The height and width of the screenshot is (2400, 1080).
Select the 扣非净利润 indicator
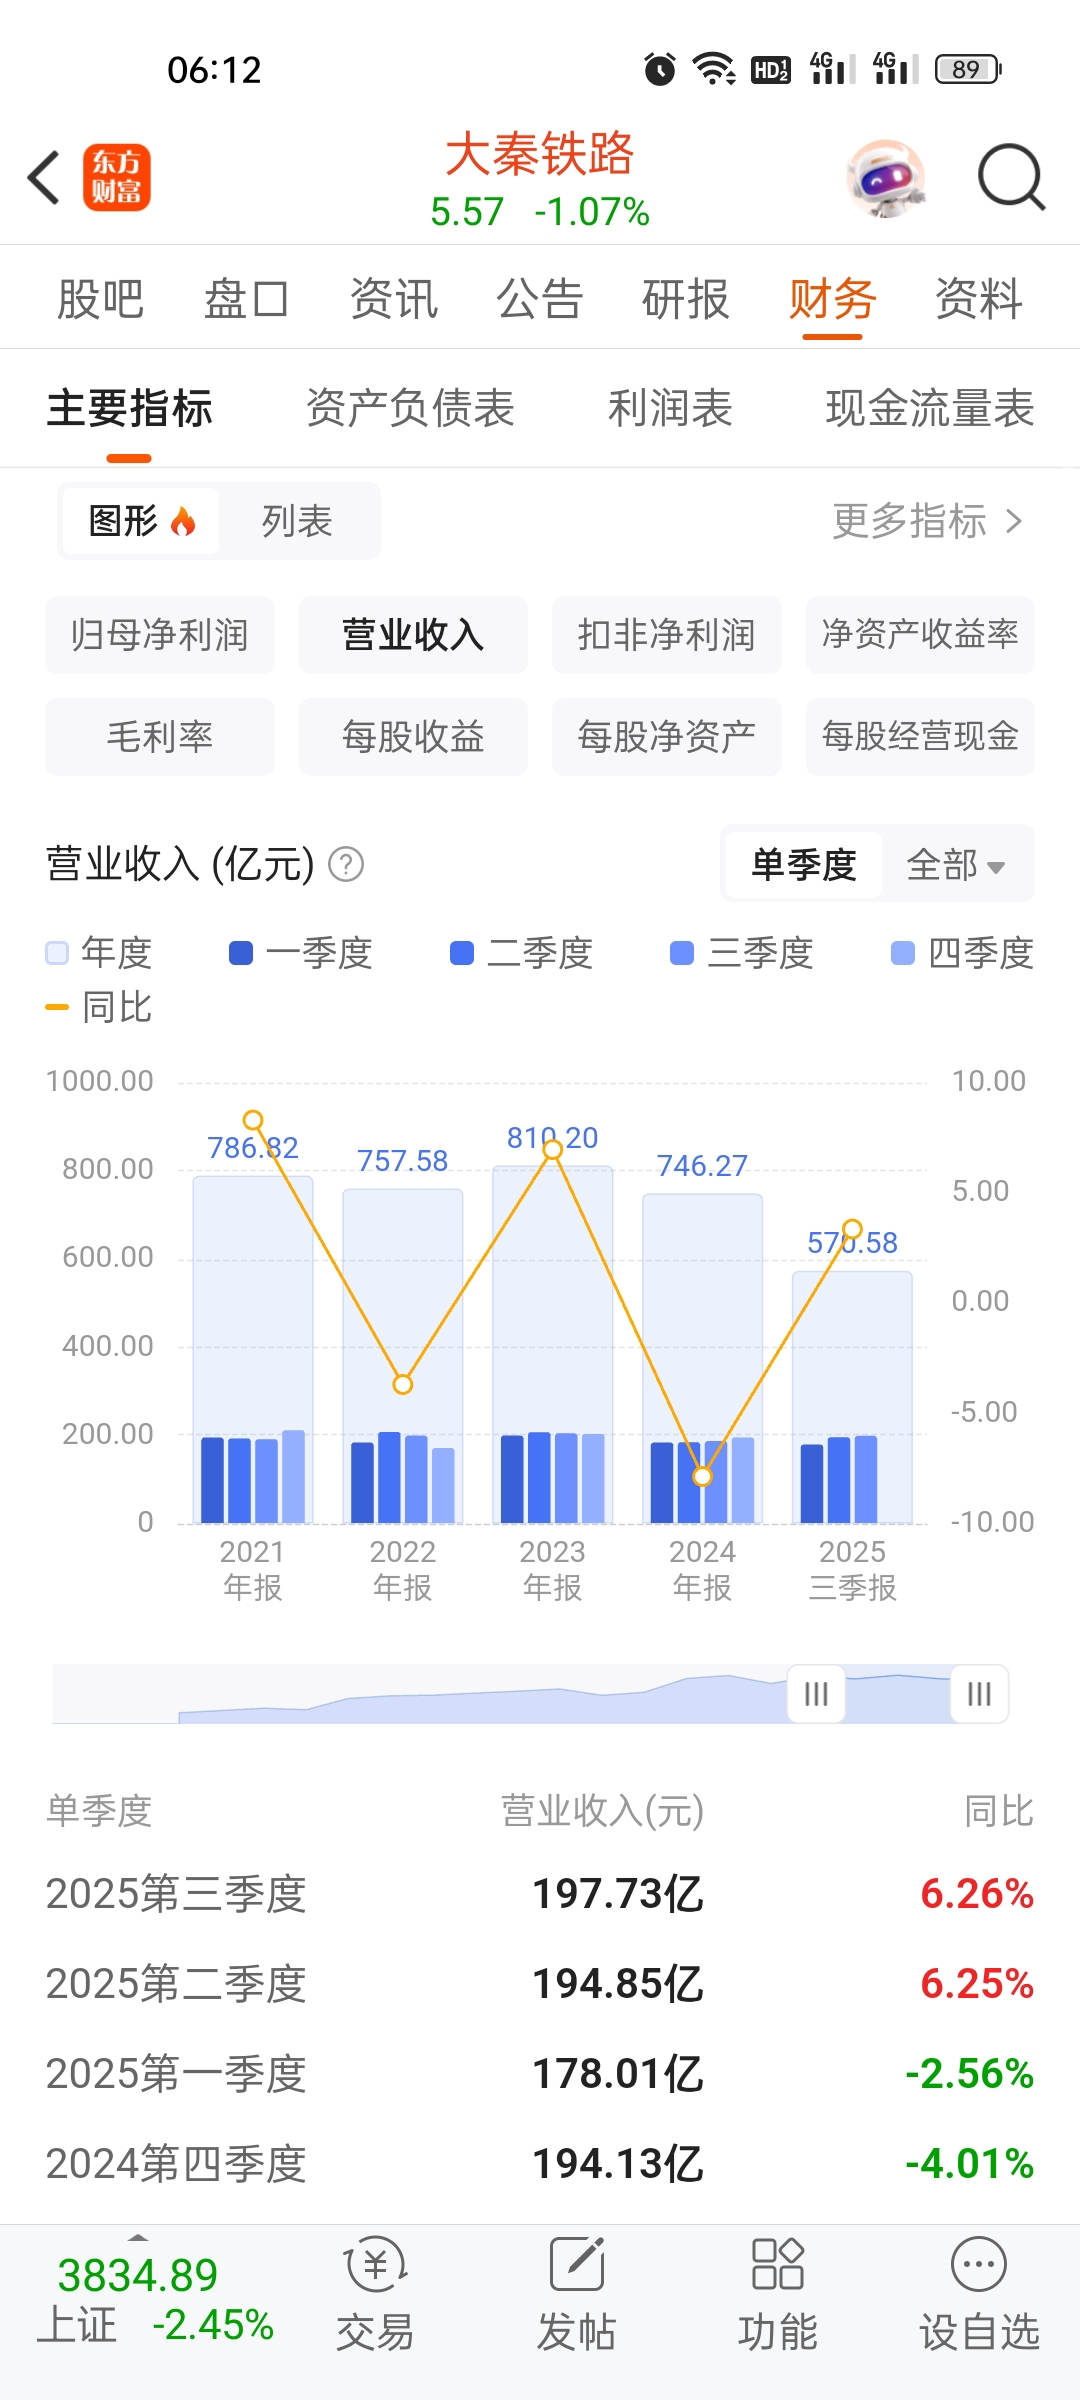(x=667, y=635)
